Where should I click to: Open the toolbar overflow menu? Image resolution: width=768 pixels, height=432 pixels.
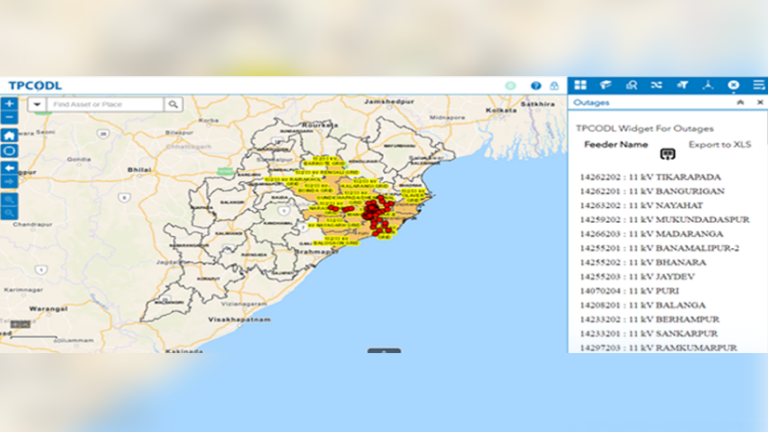pos(759,85)
